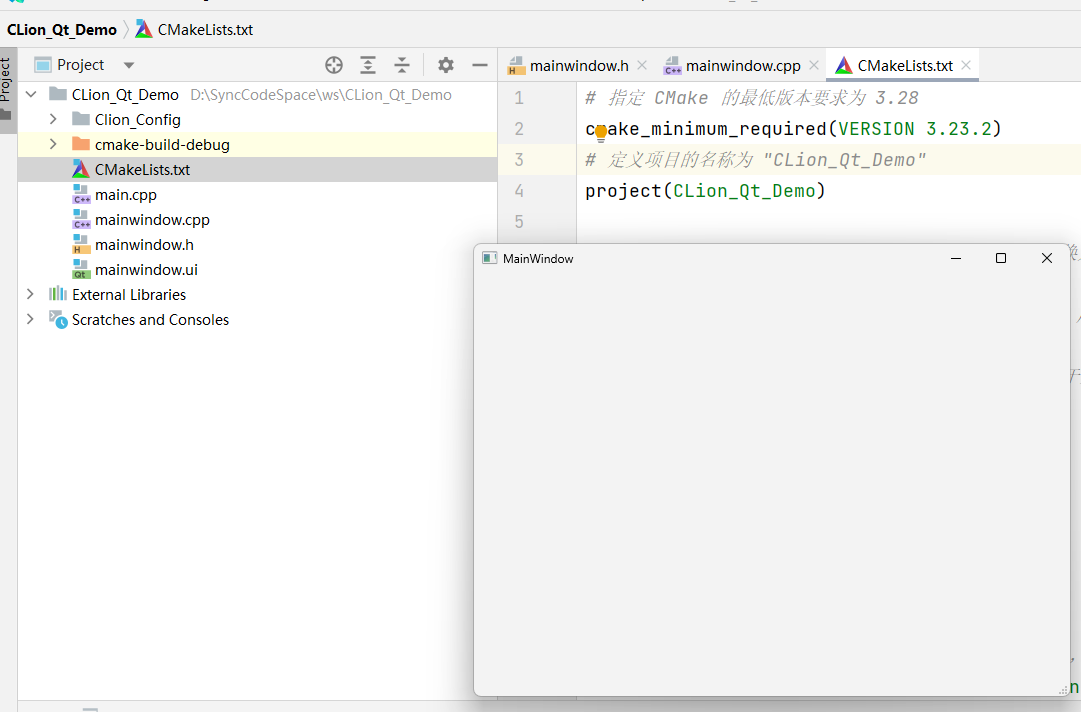Open the Project view dropdown arrow
The height and width of the screenshot is (712, 1081).
[x=129, y=65]
